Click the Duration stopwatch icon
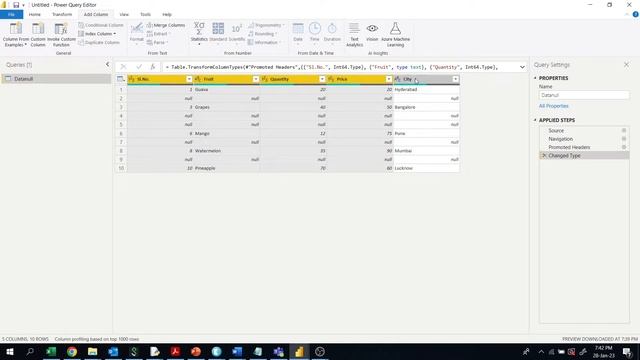This screenshot has height=360, width=640. click(332, 29)
